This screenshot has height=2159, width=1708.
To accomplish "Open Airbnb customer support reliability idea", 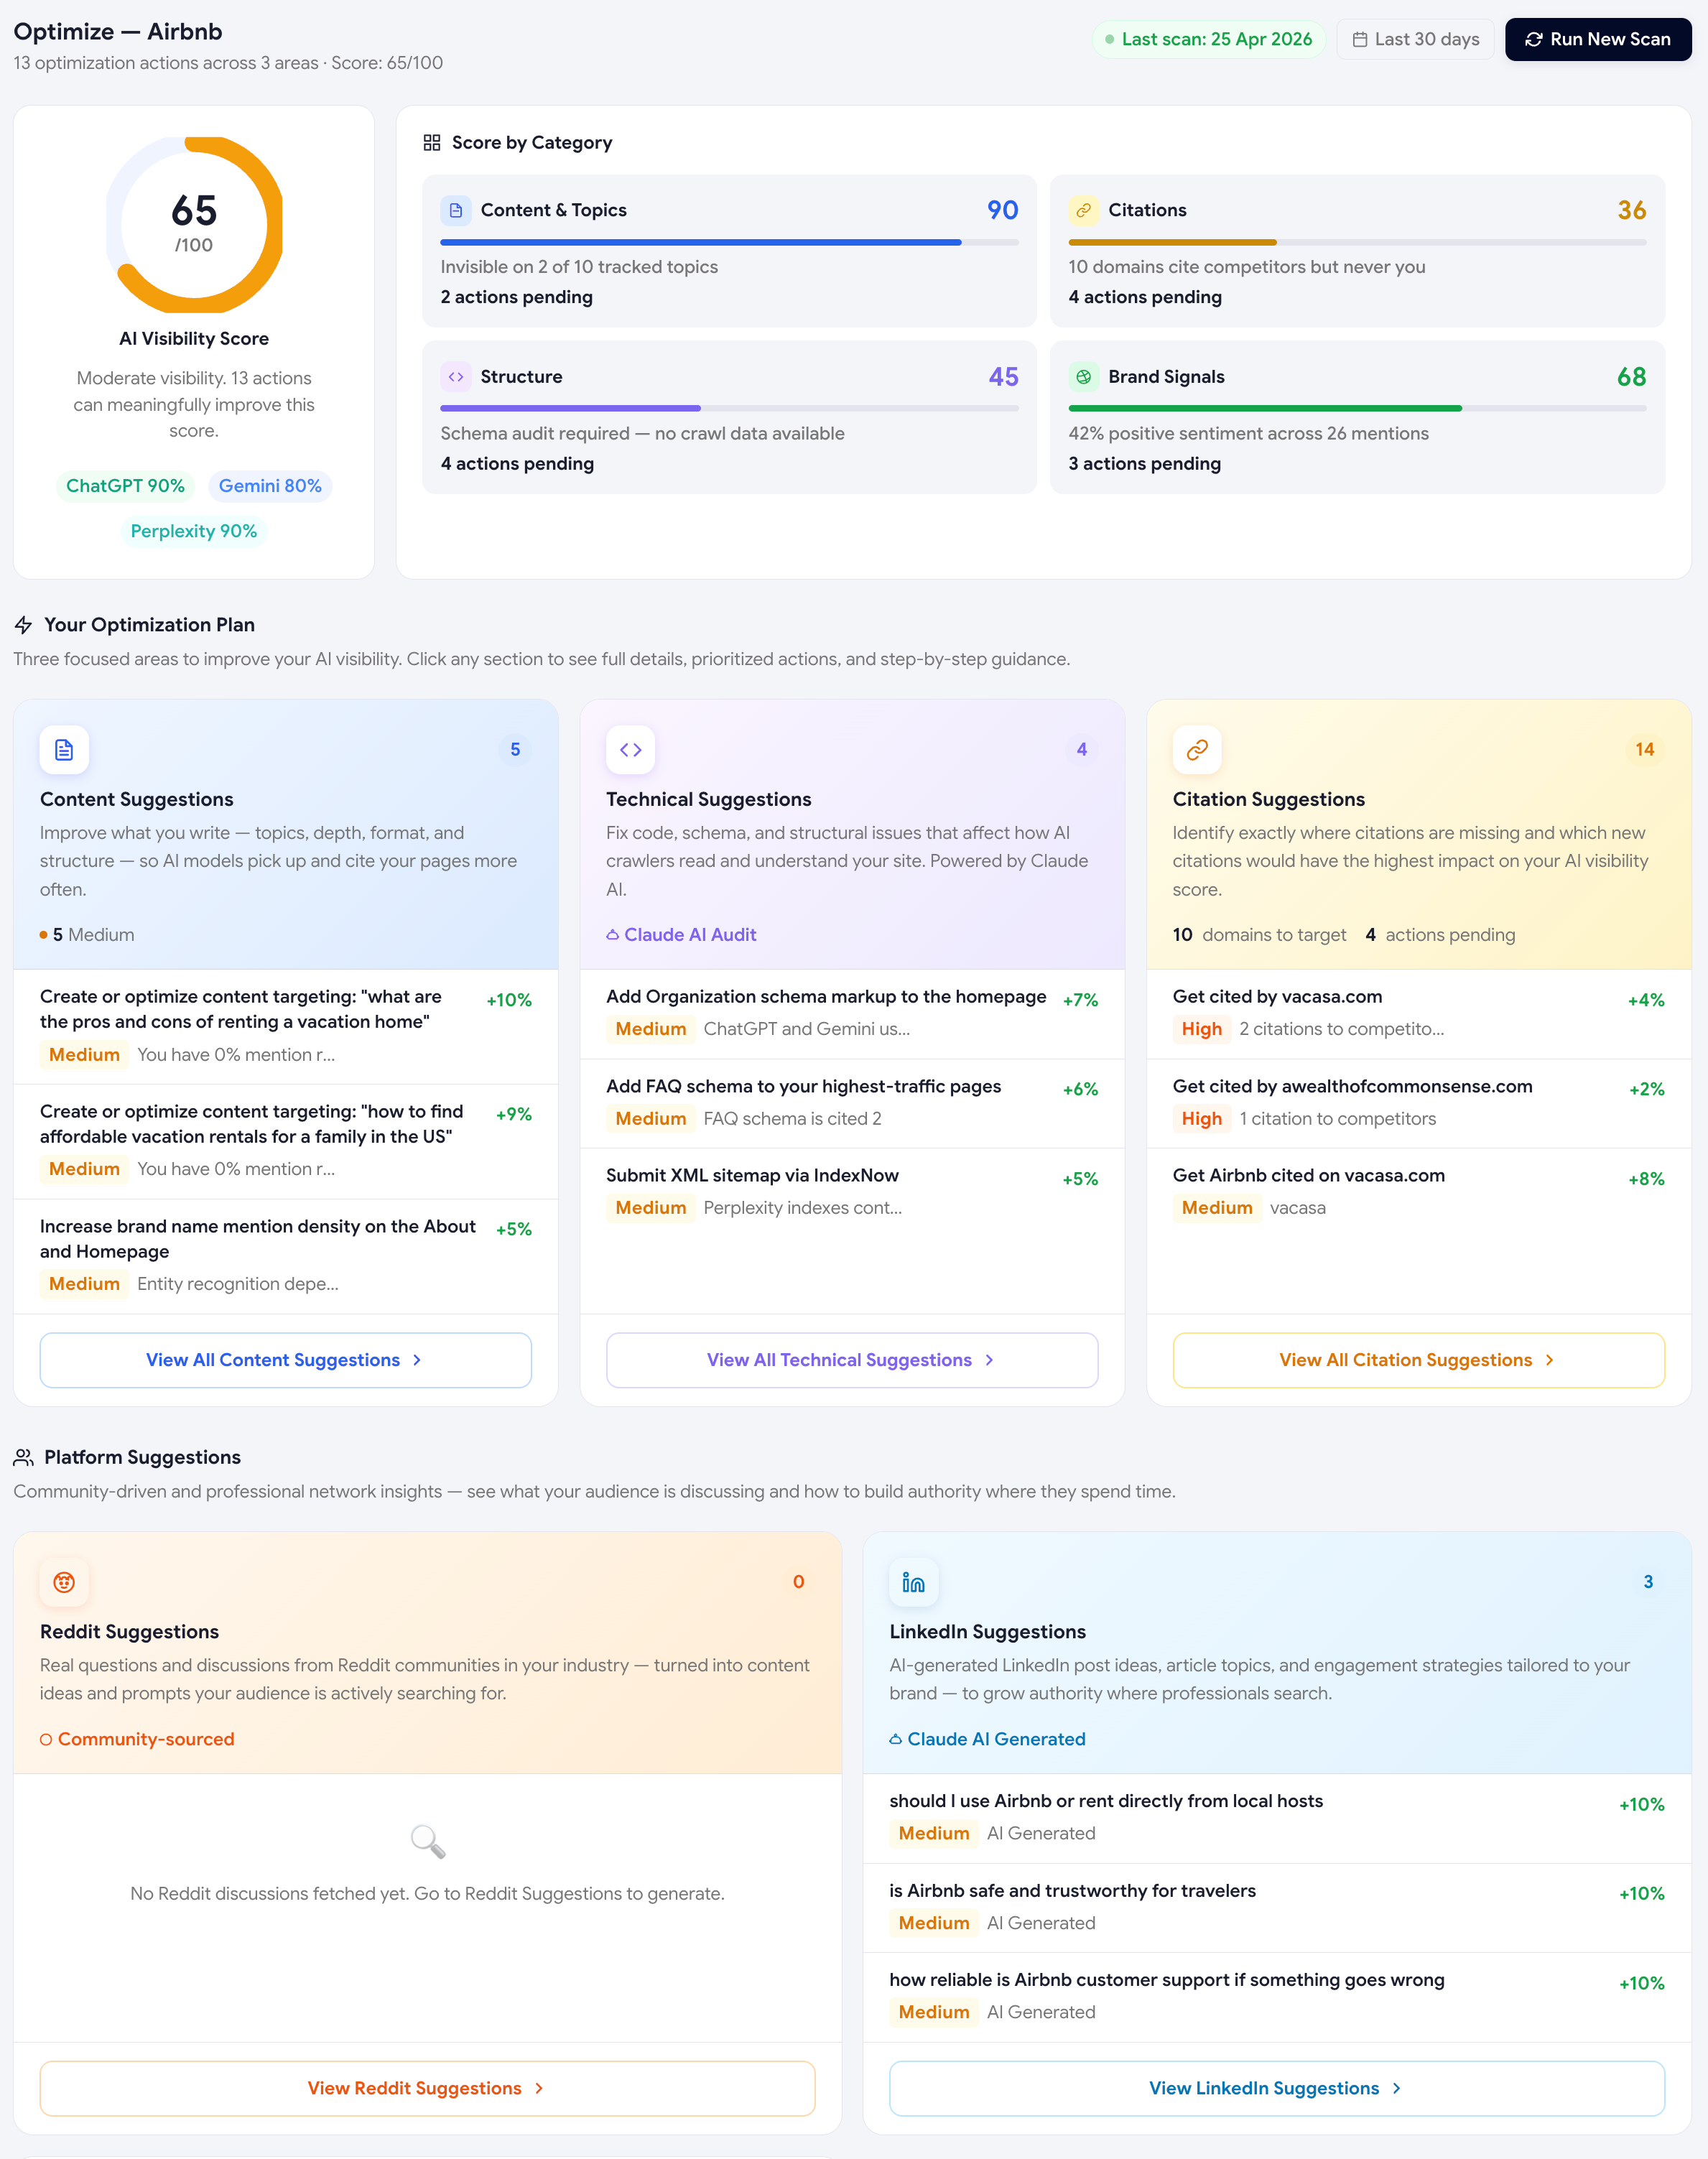I will [1277, 1996].
